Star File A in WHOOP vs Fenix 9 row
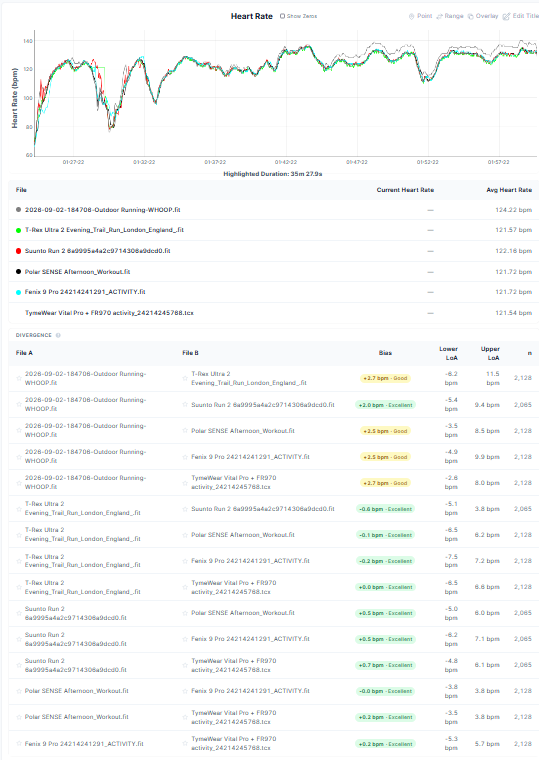 click(19, 457)
